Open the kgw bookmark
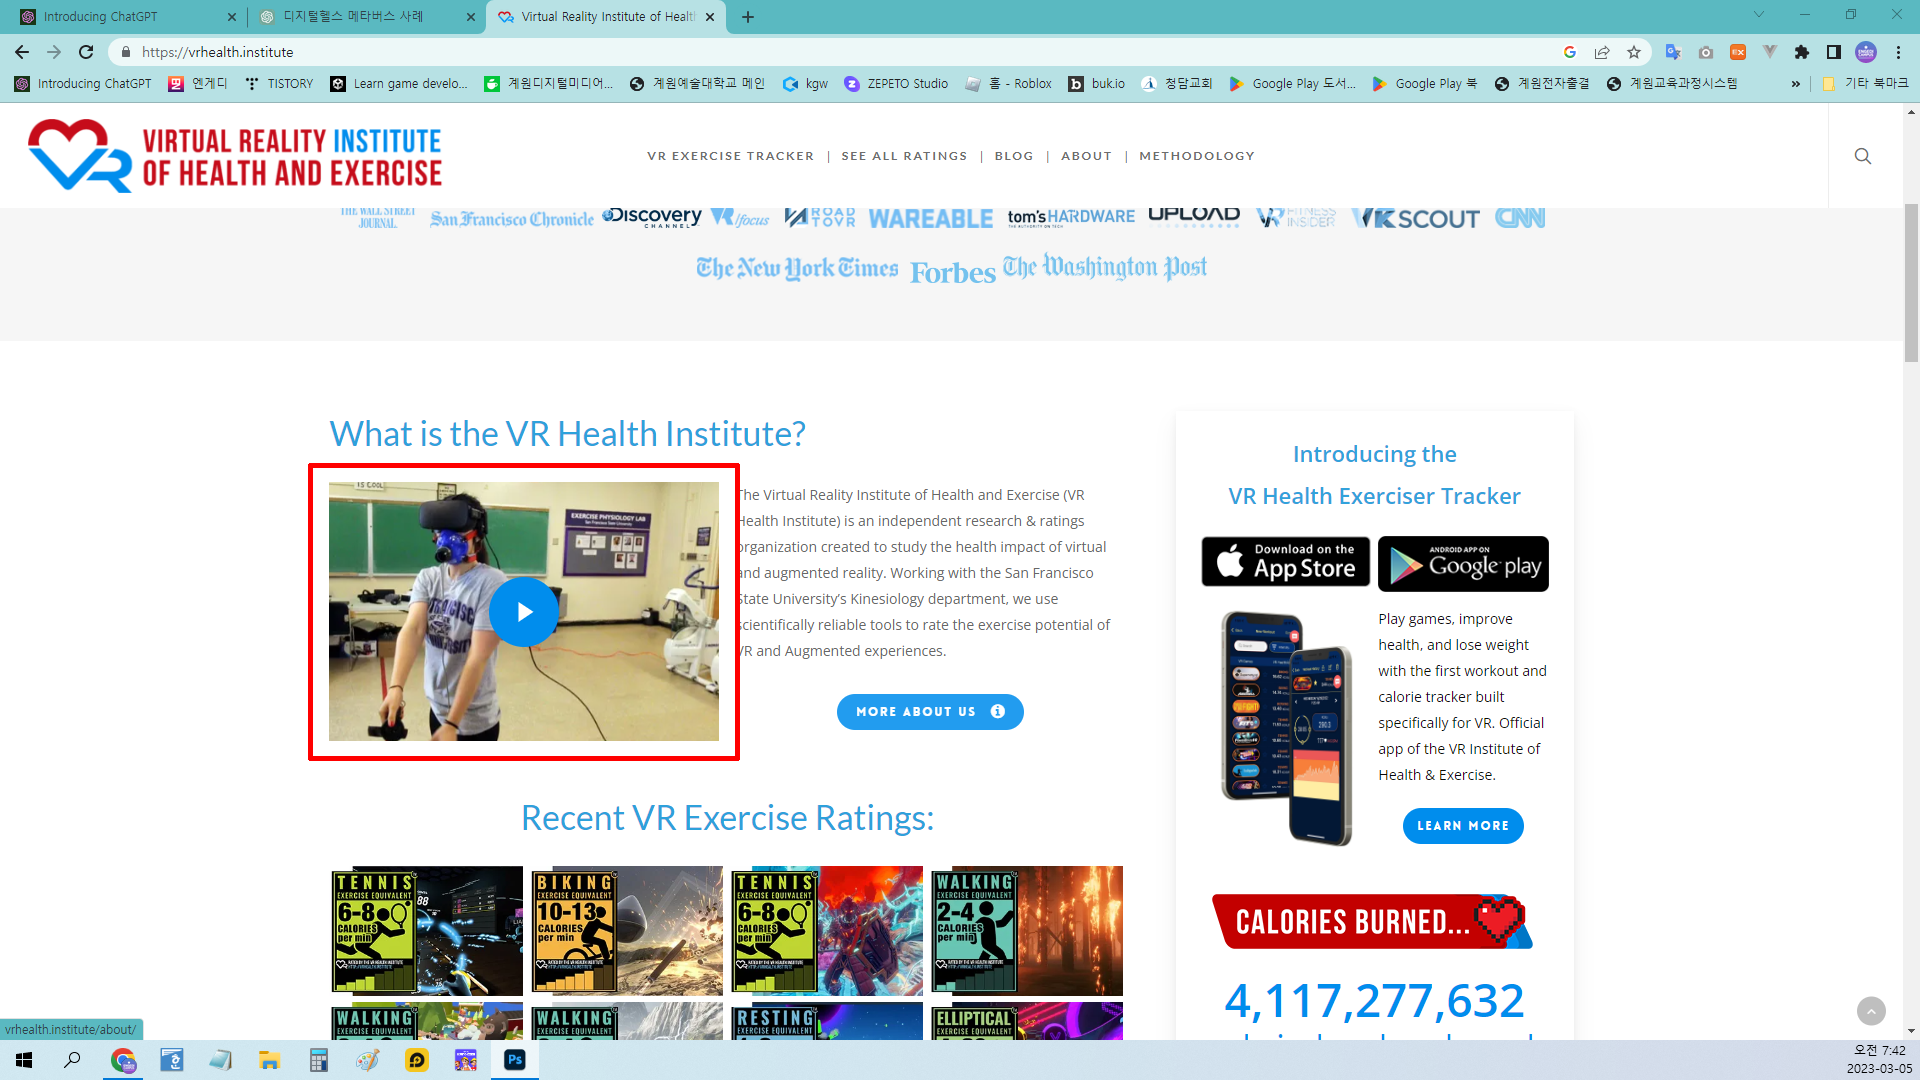Image resolution: width=1920 pixels, height=1080 pixels. tap(806, 84)
